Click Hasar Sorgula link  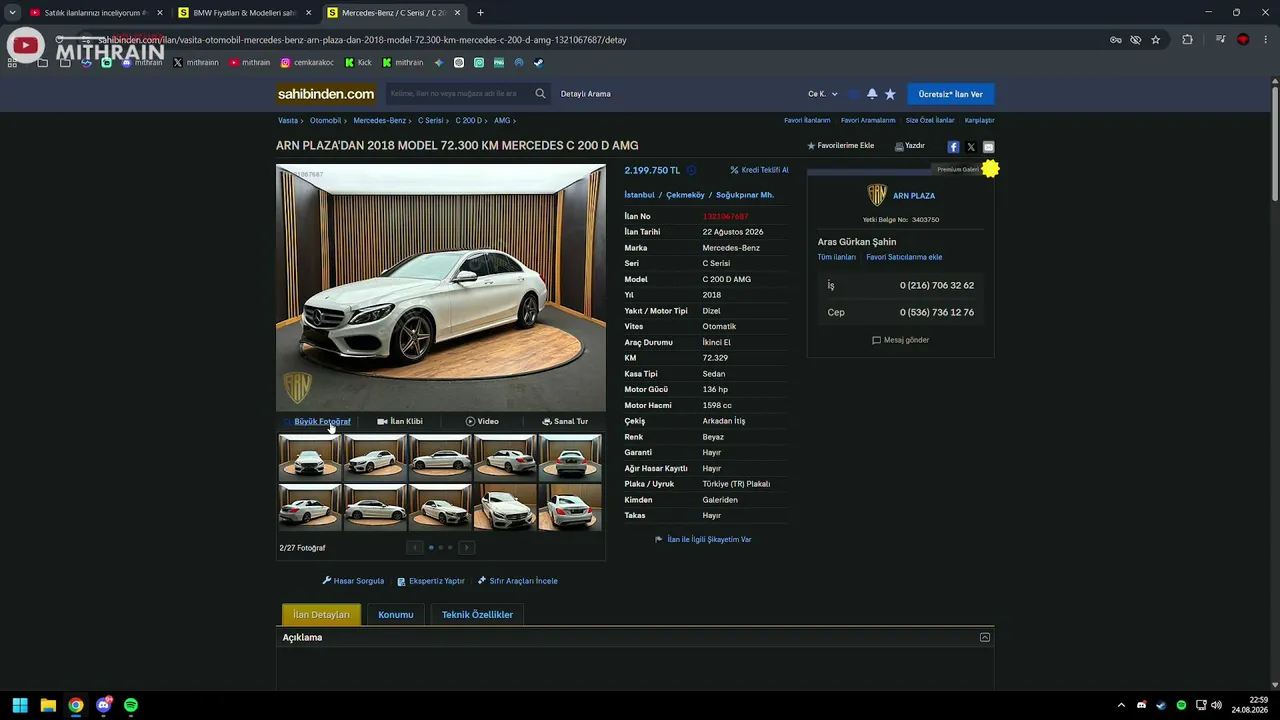[x=353, y=581]
